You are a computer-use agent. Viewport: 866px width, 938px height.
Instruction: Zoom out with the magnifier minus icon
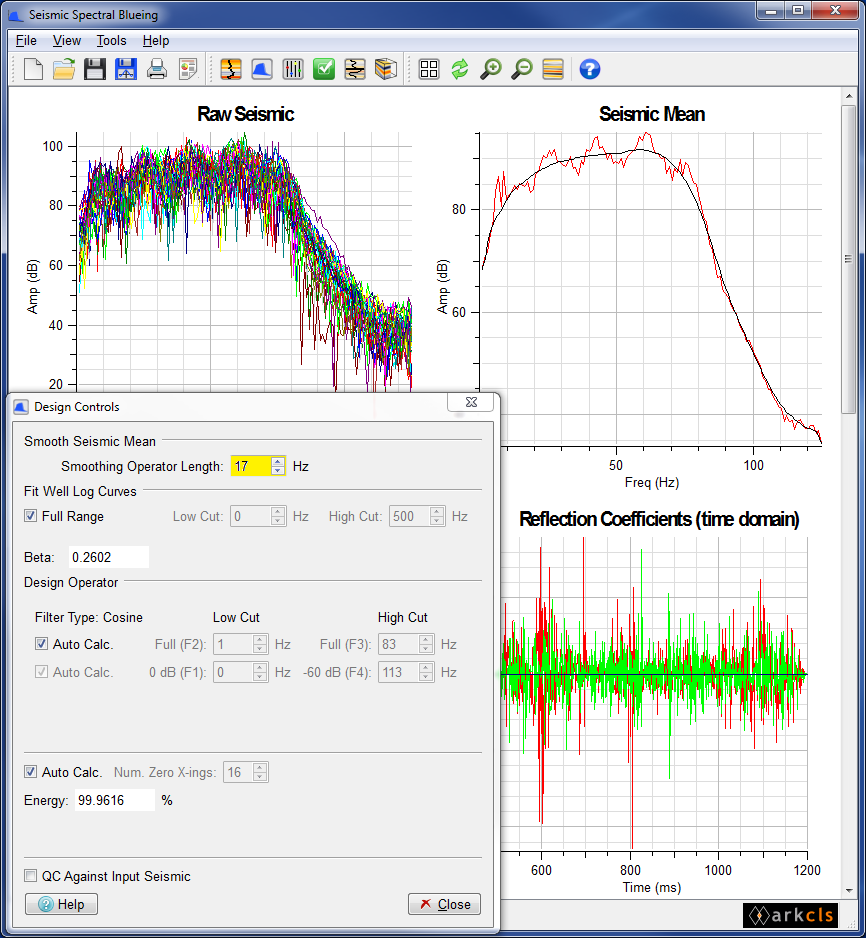522,69
